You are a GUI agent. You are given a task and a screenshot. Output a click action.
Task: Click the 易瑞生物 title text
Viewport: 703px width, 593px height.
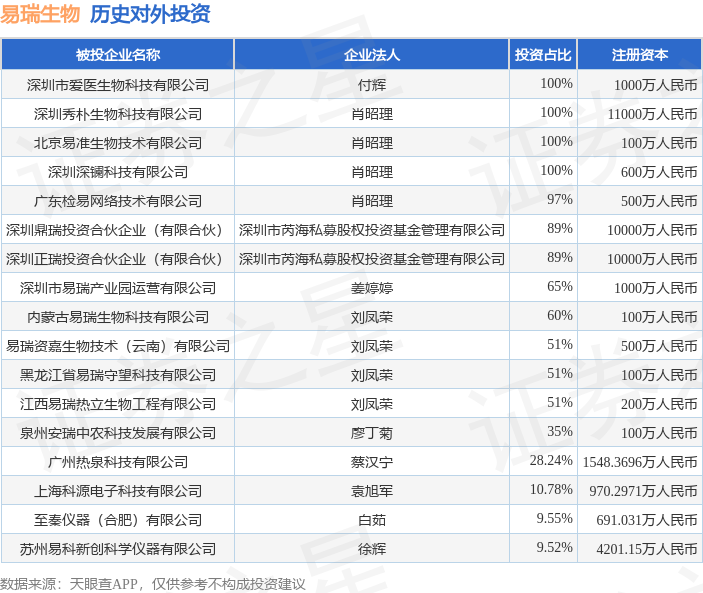coord(40,14)
